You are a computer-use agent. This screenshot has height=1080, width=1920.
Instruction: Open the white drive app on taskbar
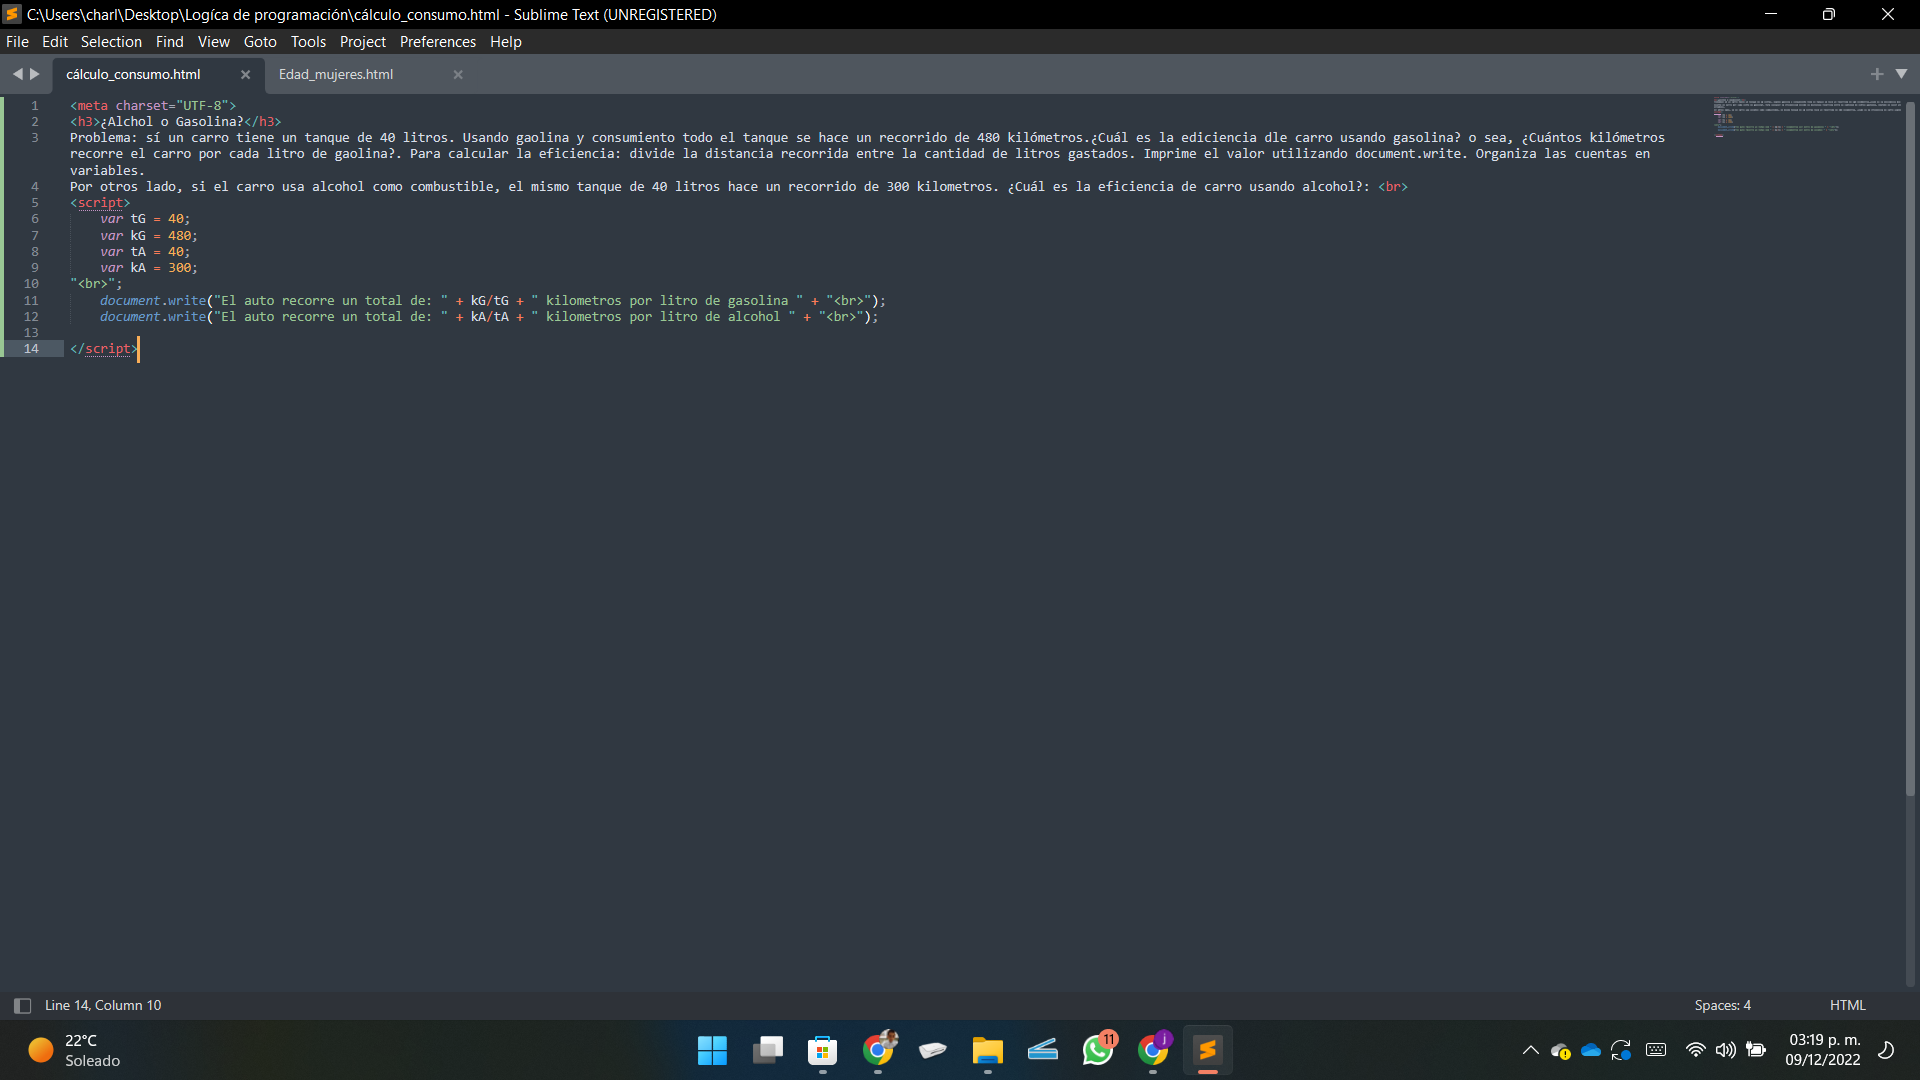933,1050
